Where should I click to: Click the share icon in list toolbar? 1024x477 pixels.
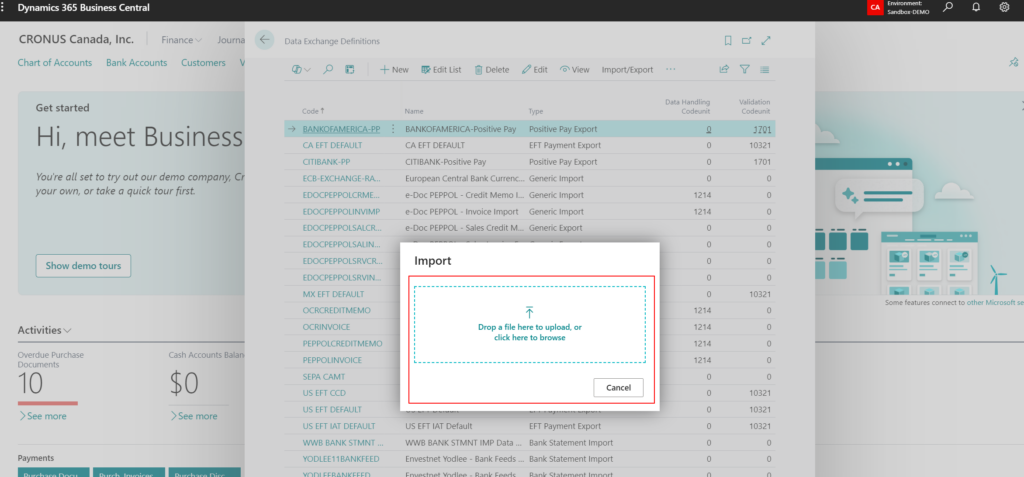point(724,69)
